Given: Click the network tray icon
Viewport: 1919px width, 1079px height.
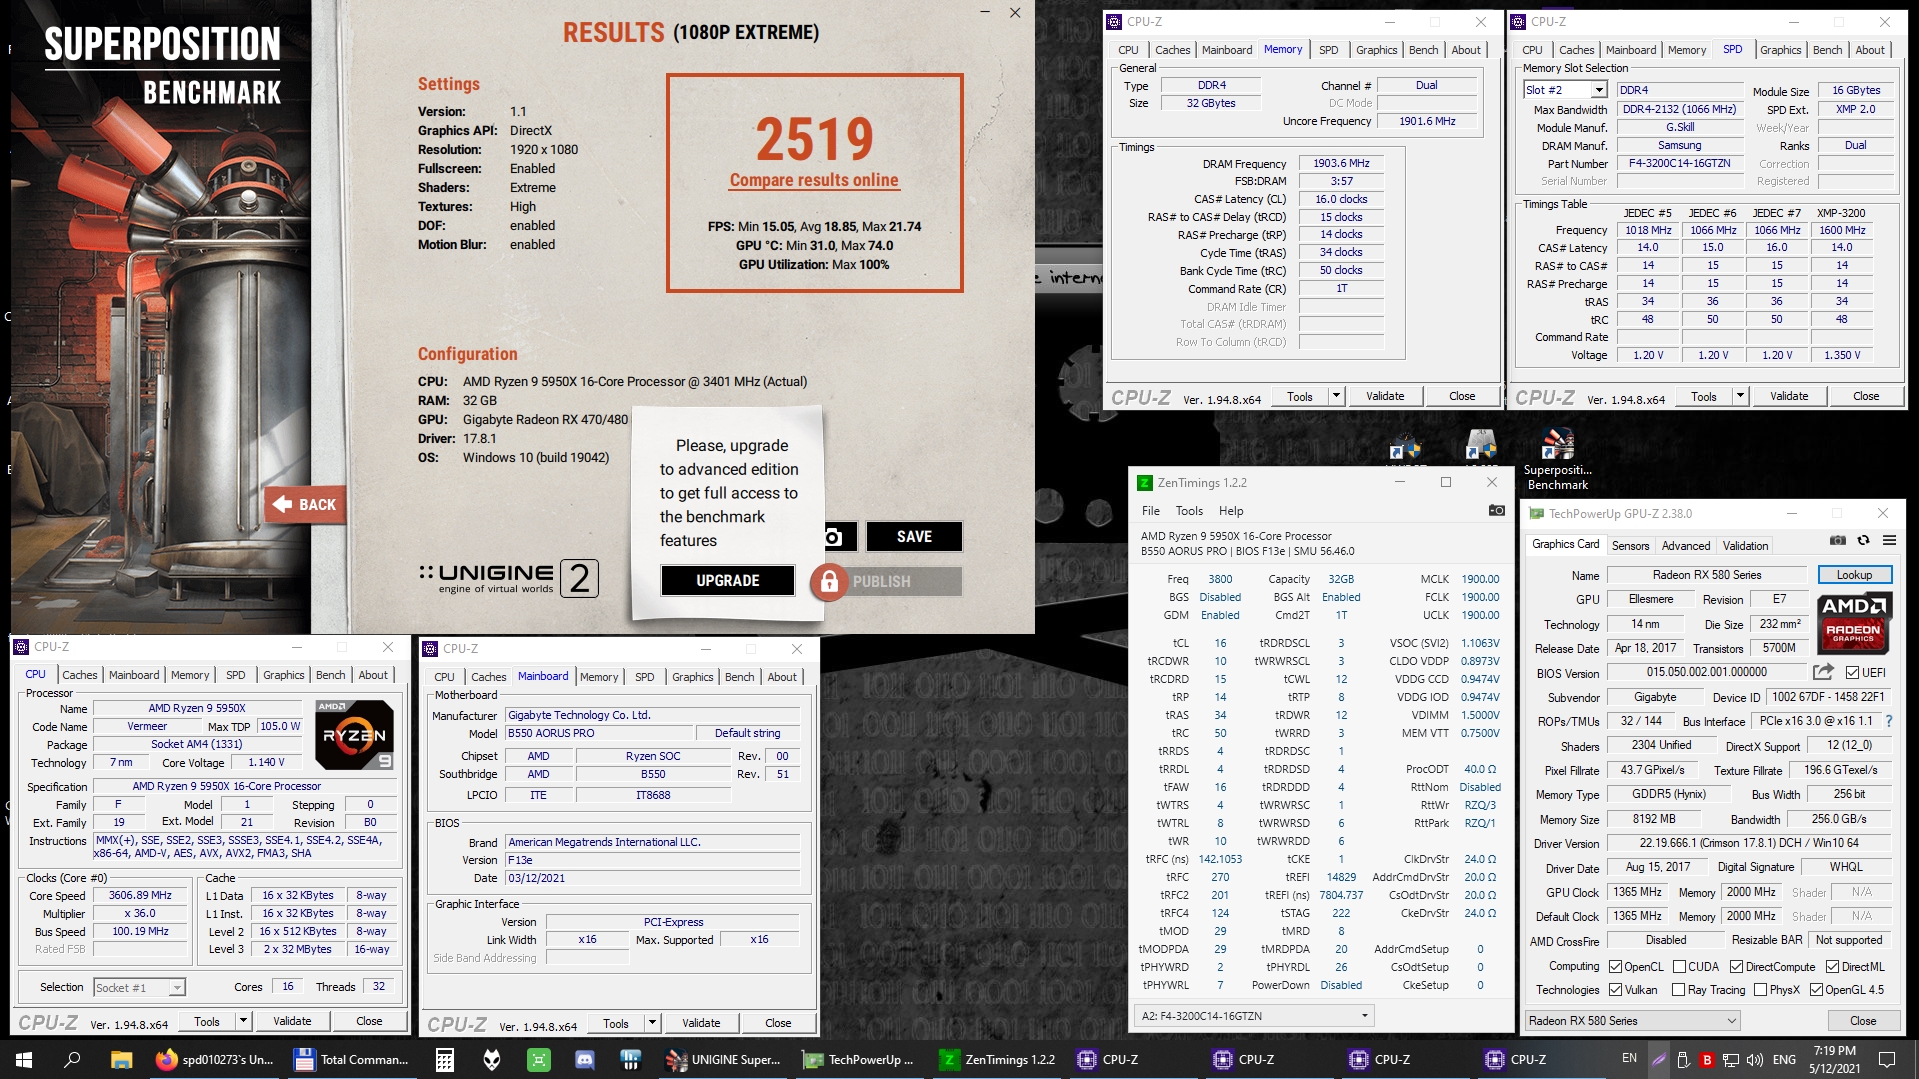Looking at the screenshot, I should pos(1732,1059).
